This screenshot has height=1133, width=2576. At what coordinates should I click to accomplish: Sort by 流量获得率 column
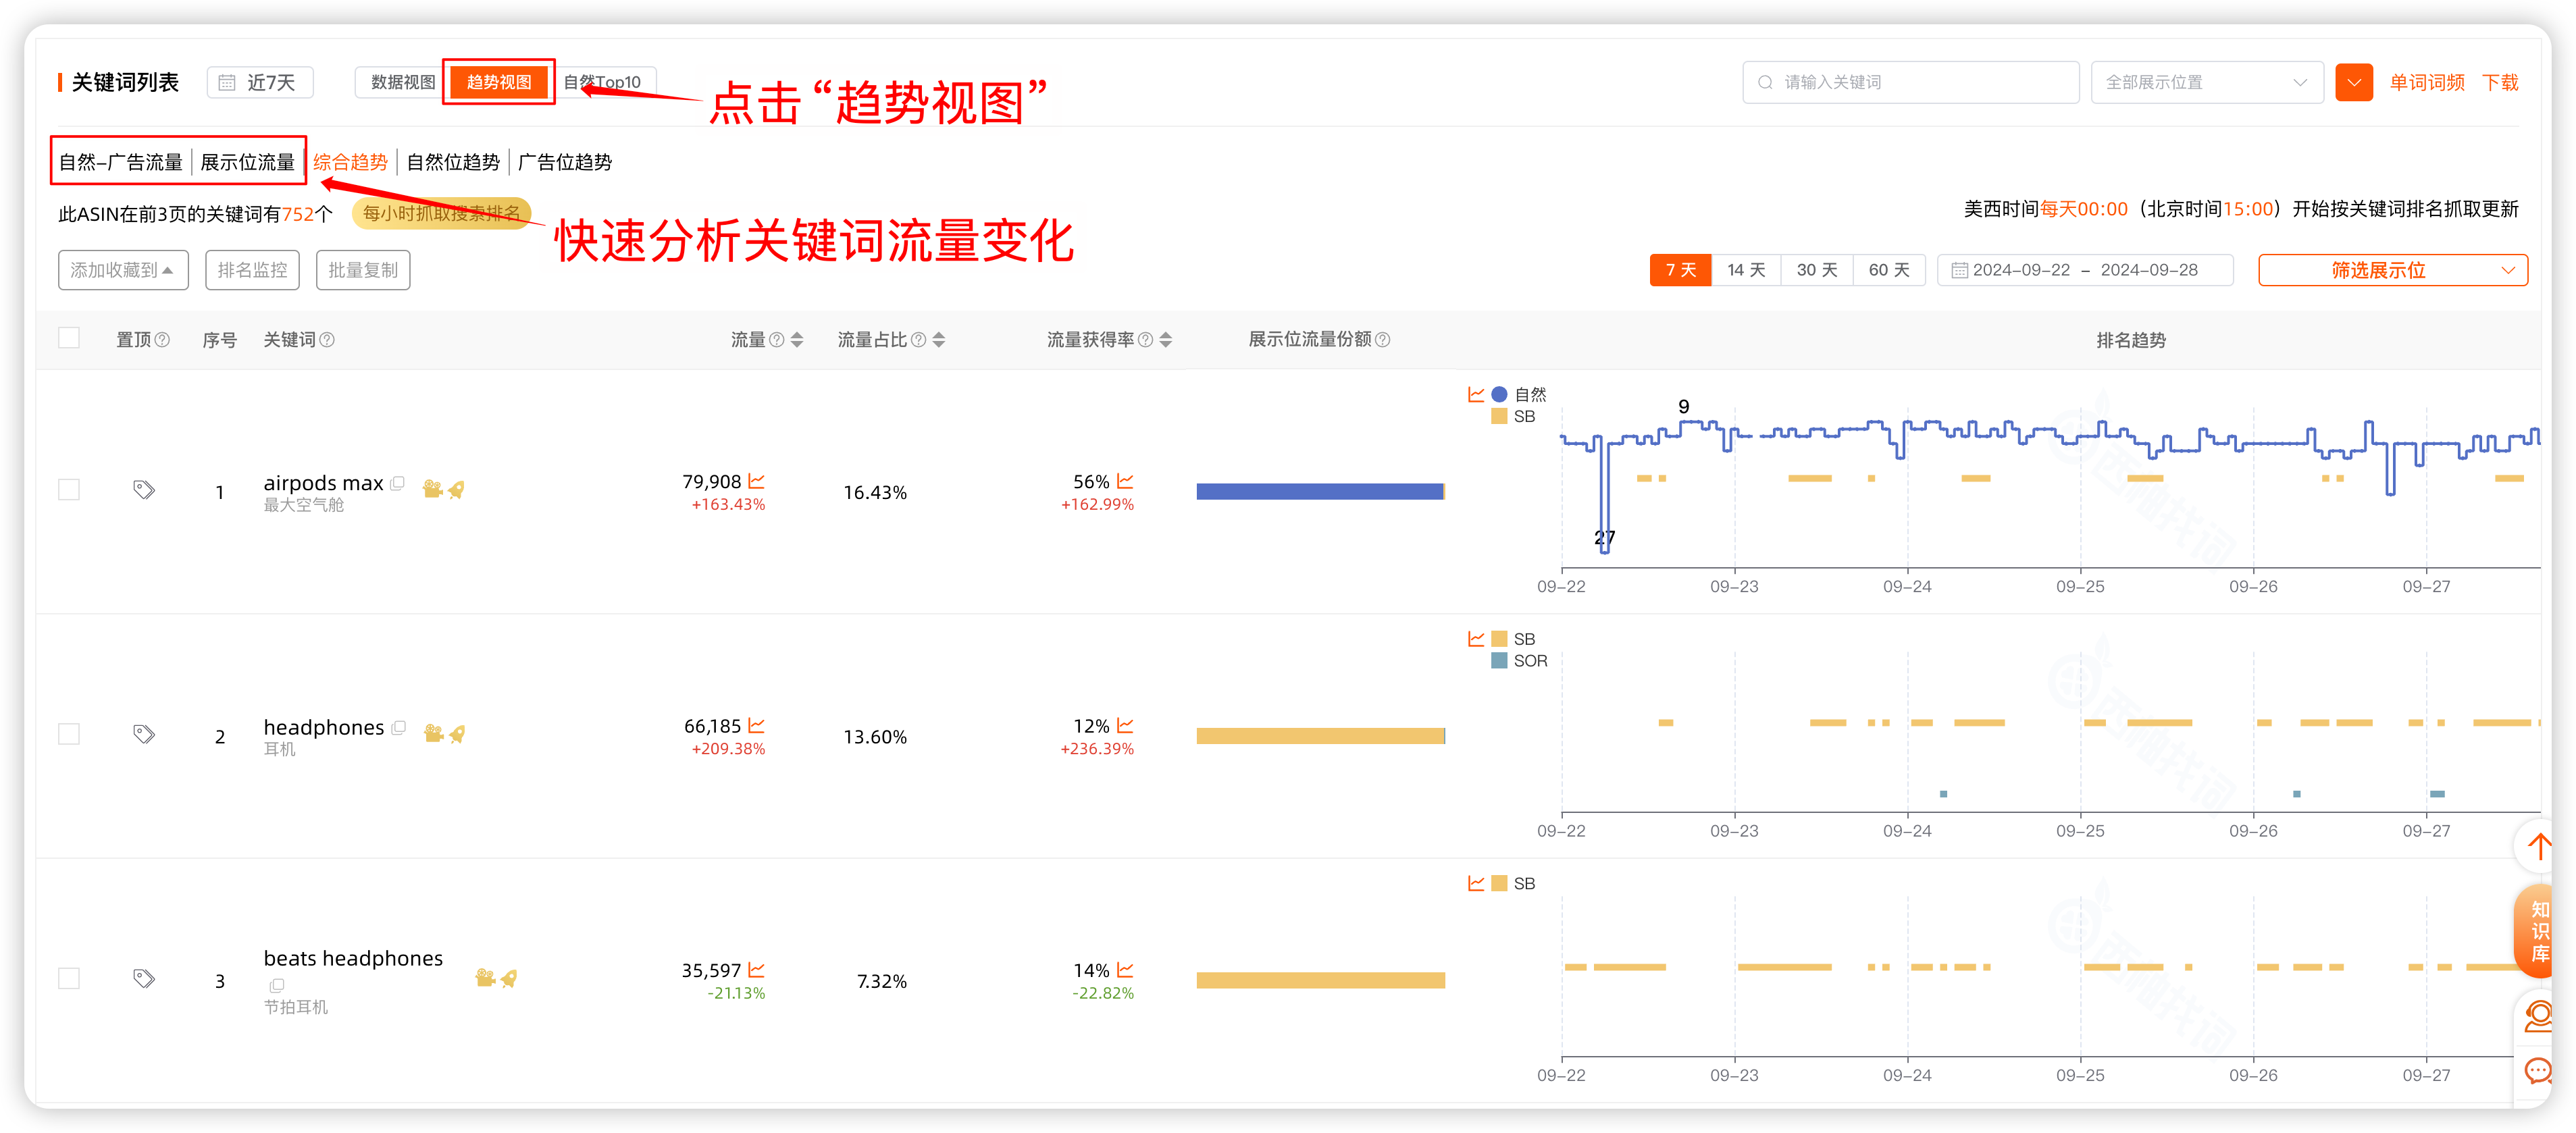click(x=1166, y=340)
